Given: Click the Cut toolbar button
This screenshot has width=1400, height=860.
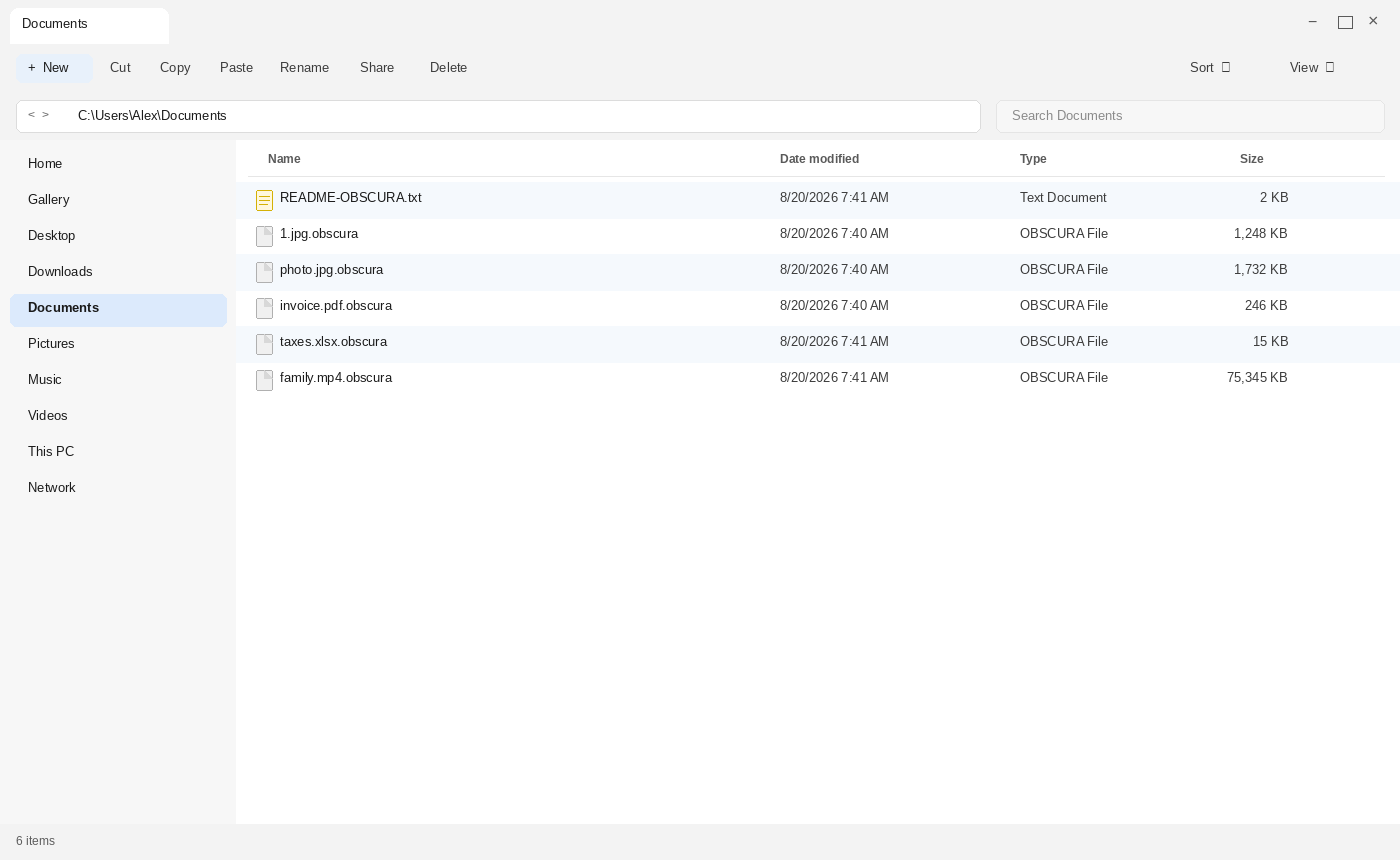Looking at the screenshot, I should [x=120, y=68].
